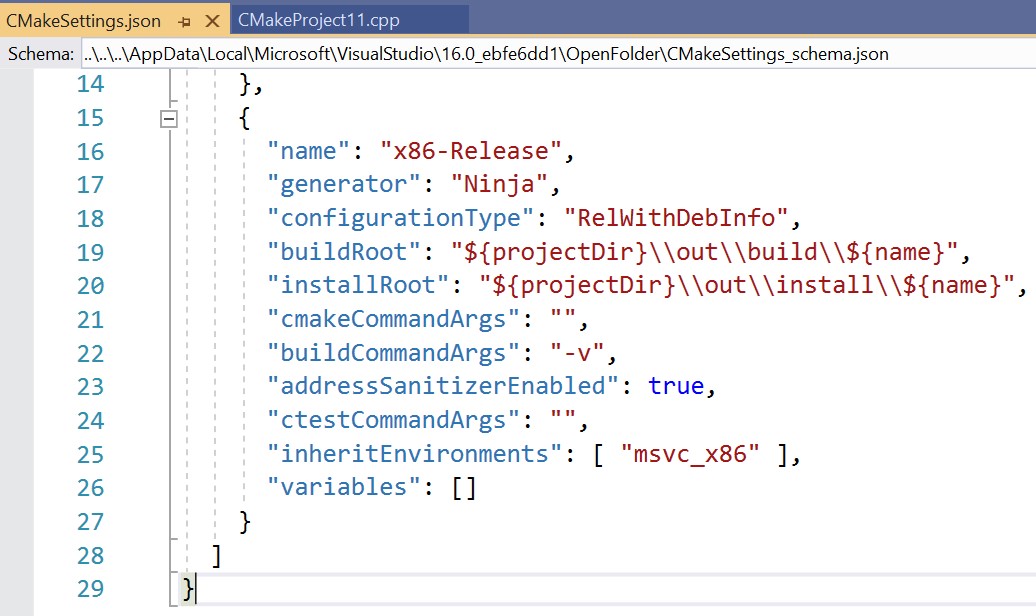
Task: Collapse the JSON block at line 15
Action: coord(169,119)
